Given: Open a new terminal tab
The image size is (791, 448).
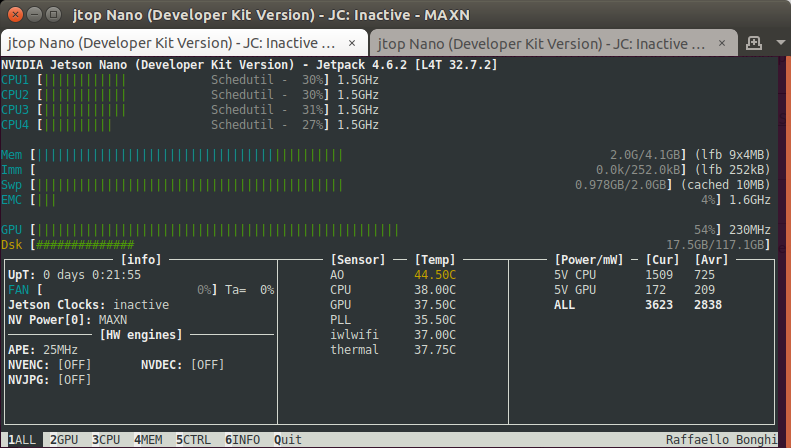Looking at the screenshot, I should [x=754, y=43].
